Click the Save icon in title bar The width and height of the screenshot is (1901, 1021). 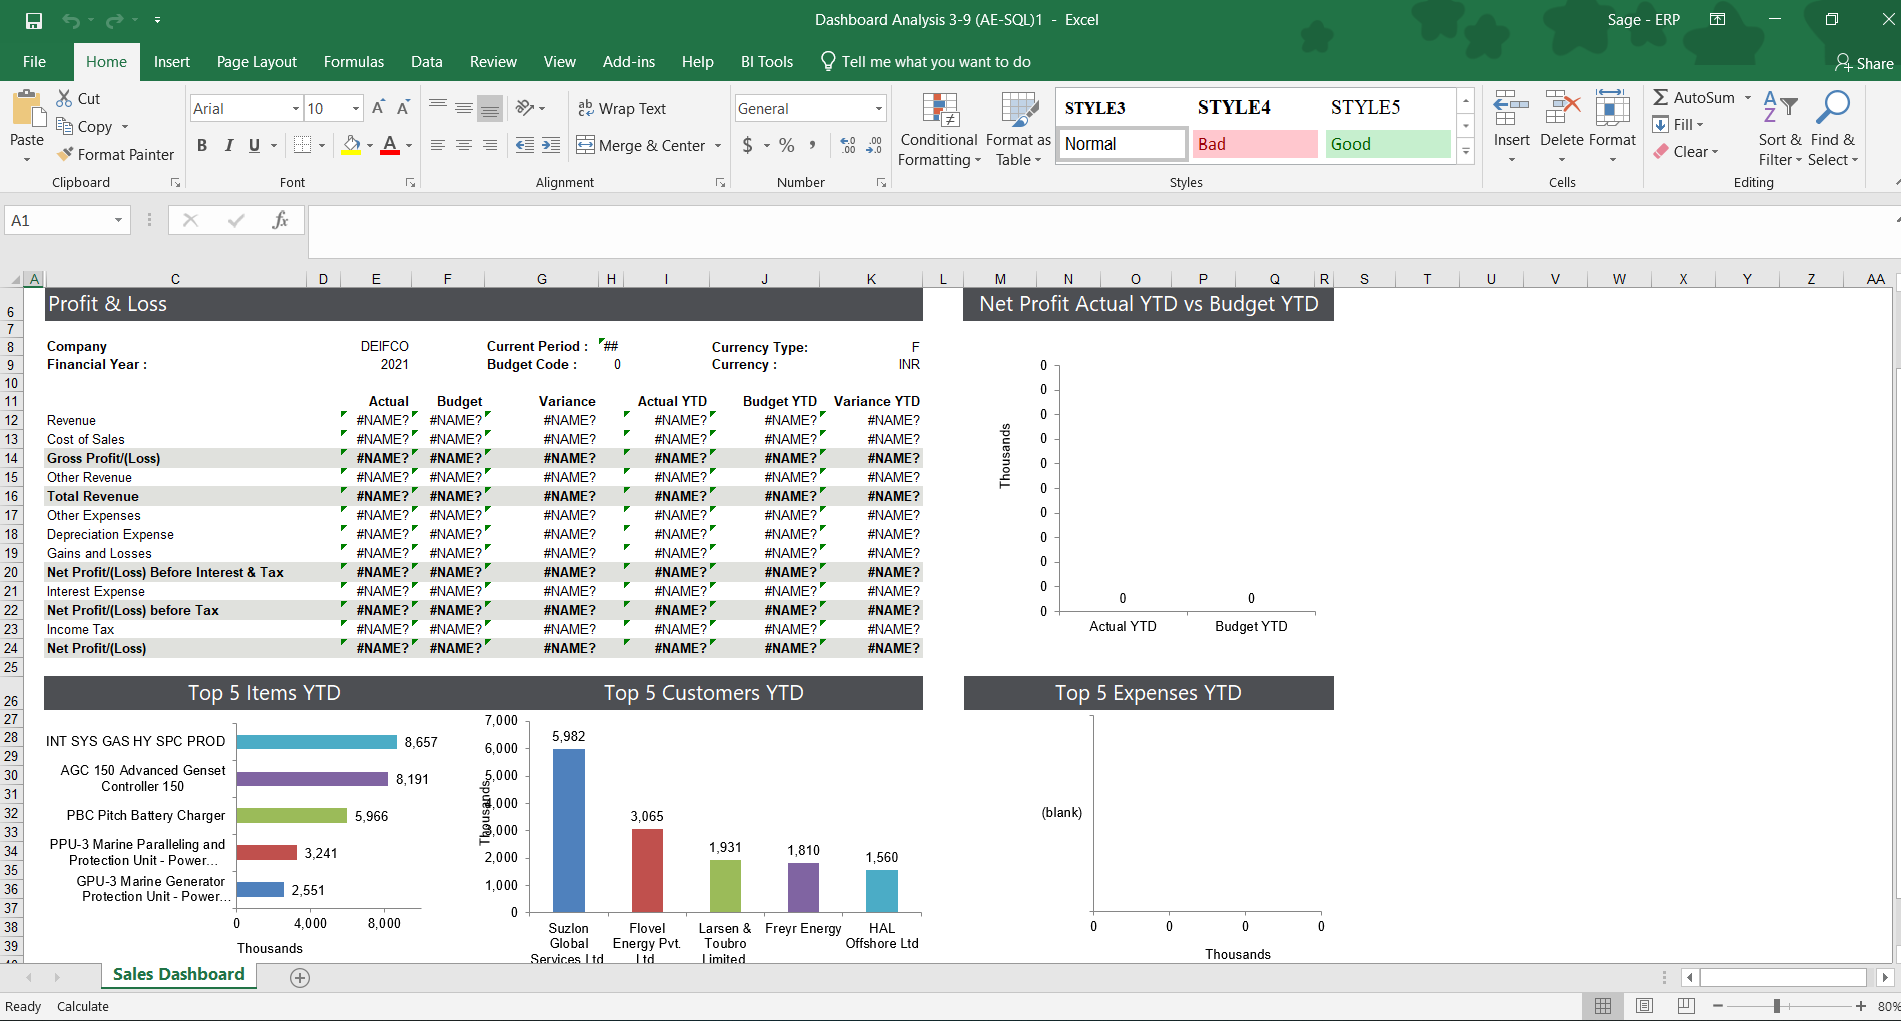point(34,20)
